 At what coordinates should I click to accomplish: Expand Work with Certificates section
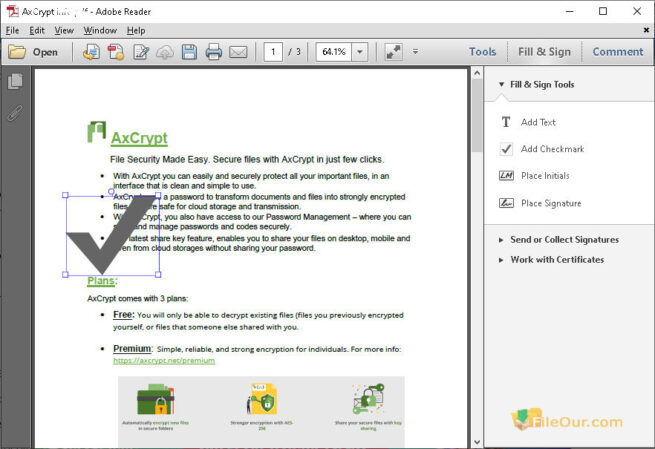[x=501, y=260]
